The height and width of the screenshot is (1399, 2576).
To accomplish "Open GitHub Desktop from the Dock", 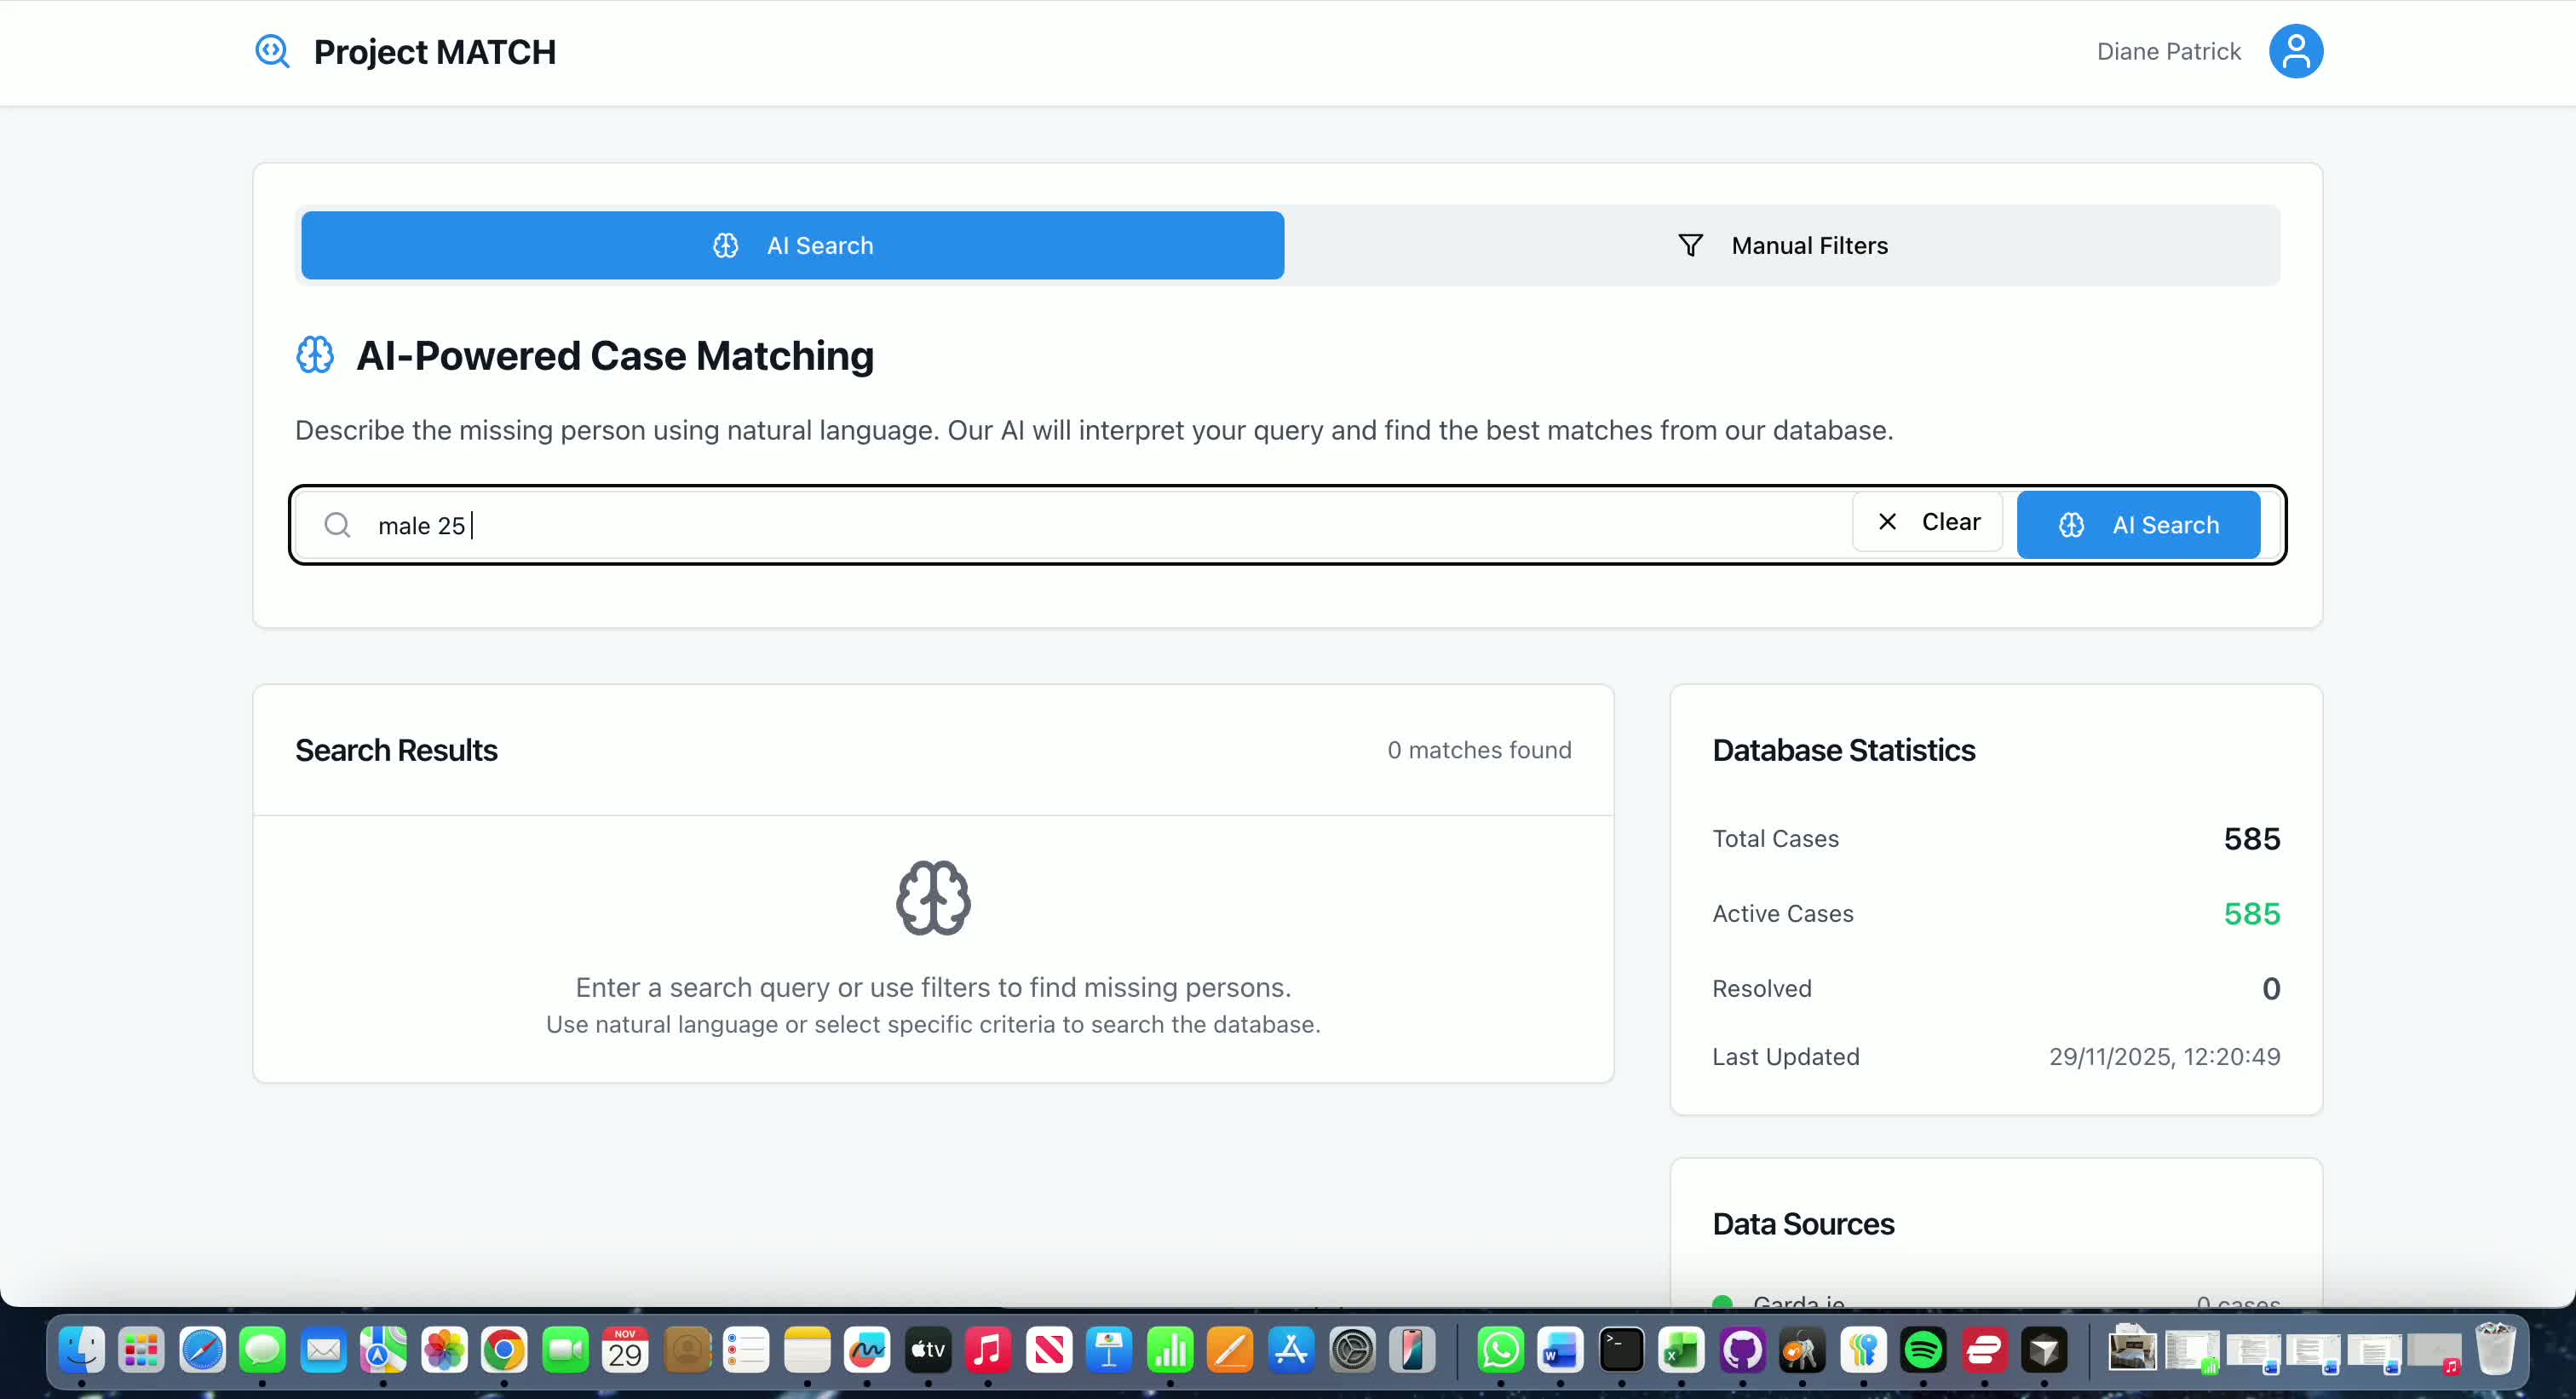I will 1742,1350.
